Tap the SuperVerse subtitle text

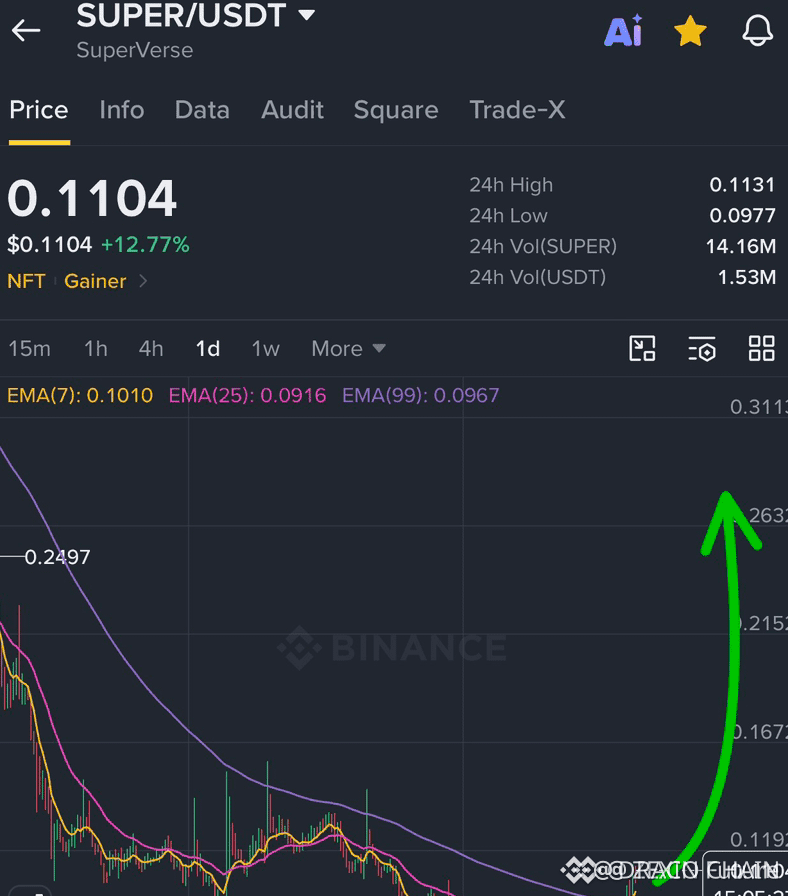(135, 50)
